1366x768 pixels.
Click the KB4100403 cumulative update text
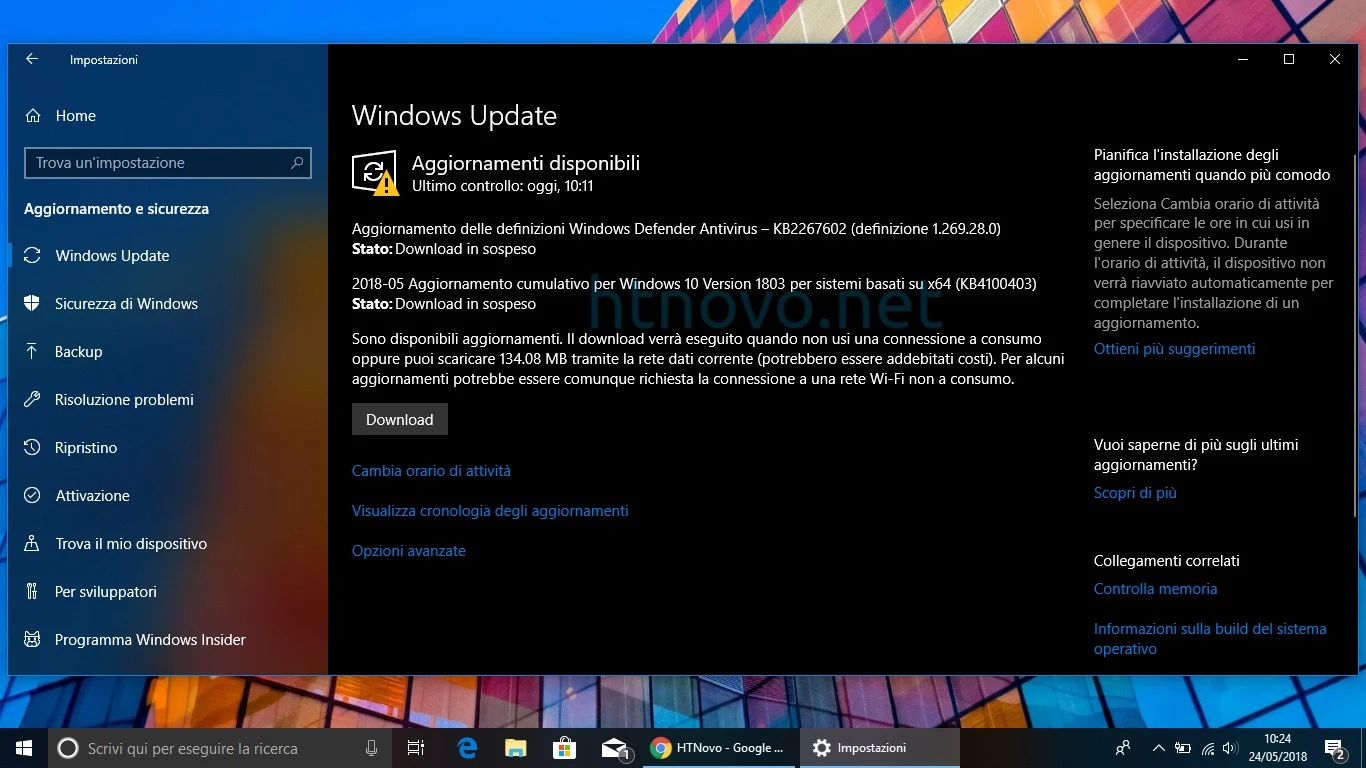click(694, 284)
